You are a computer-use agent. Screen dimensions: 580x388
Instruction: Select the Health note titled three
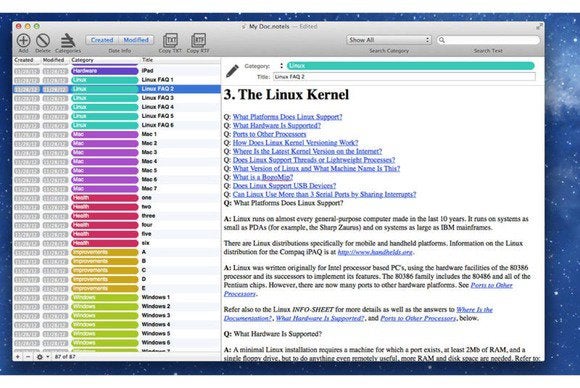pyautogui.click(x=117, y=216)
